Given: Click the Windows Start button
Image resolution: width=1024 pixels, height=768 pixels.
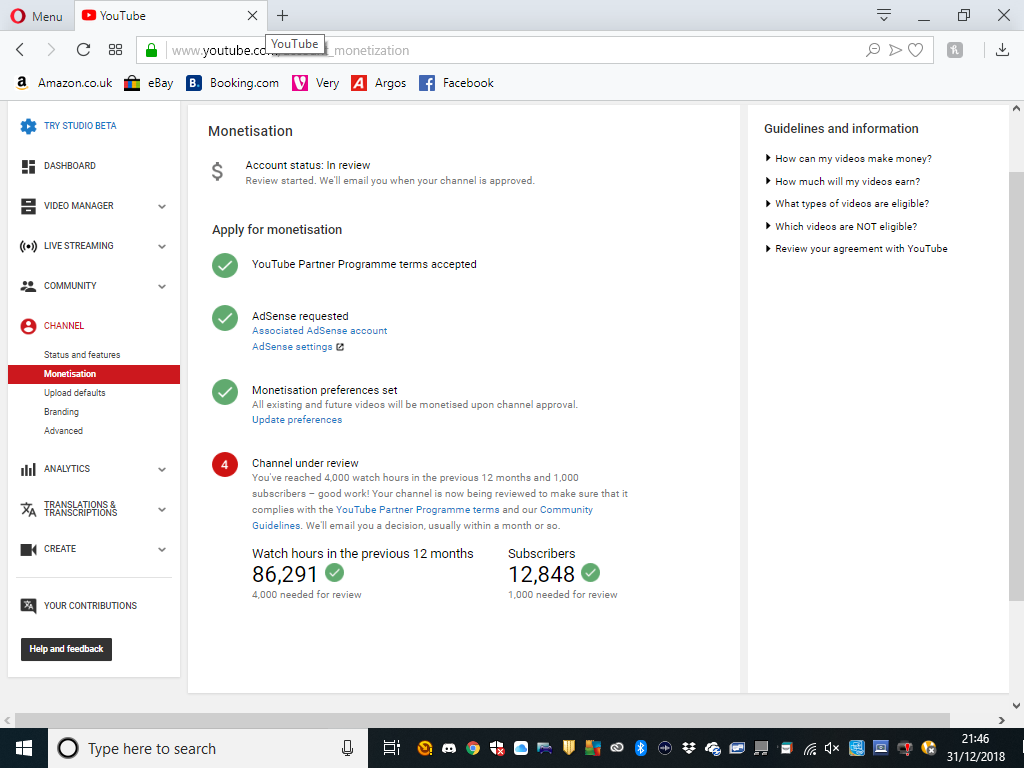Looking at the screenshot, I should pos(24,748).
